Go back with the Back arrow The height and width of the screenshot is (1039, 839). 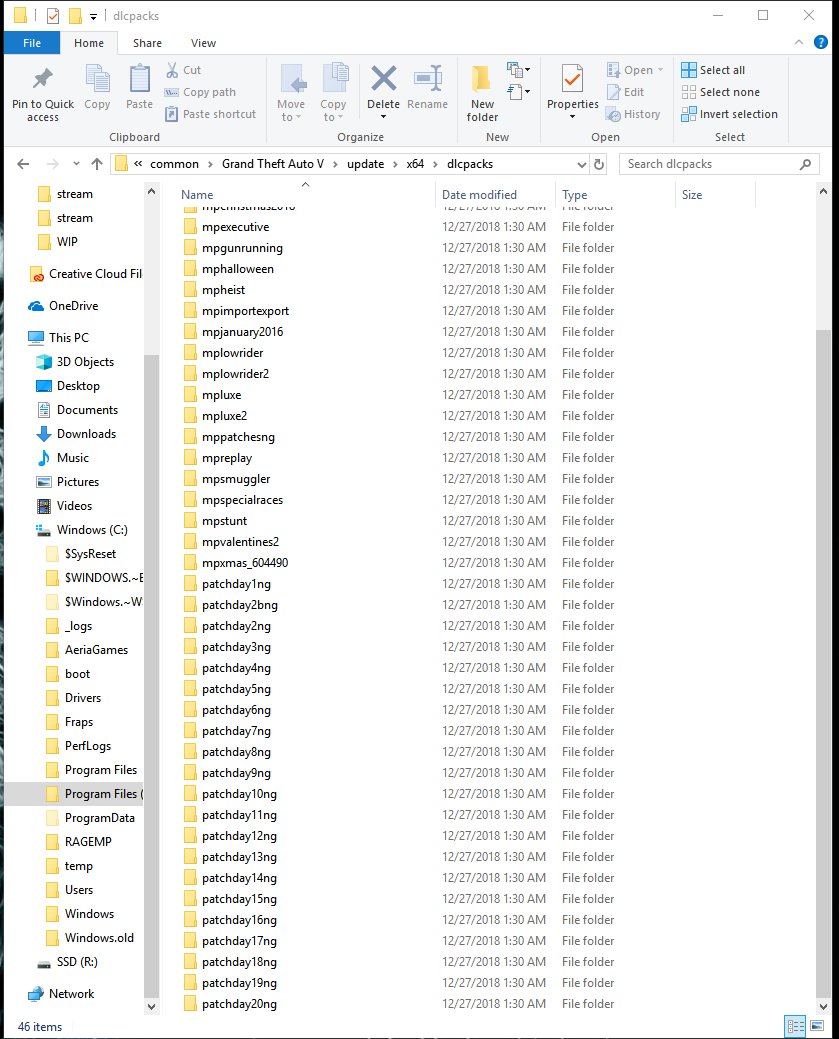click(23, 164)
